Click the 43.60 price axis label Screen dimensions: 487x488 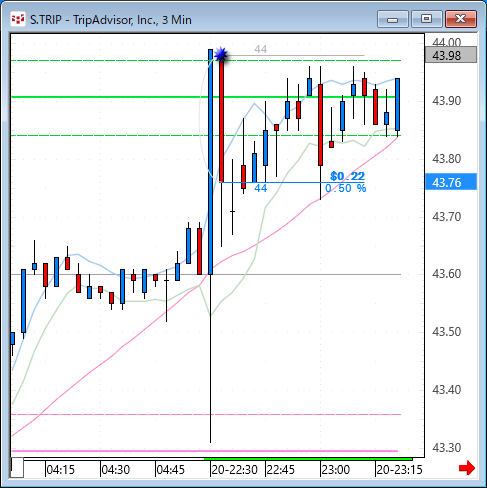(447, 274)
